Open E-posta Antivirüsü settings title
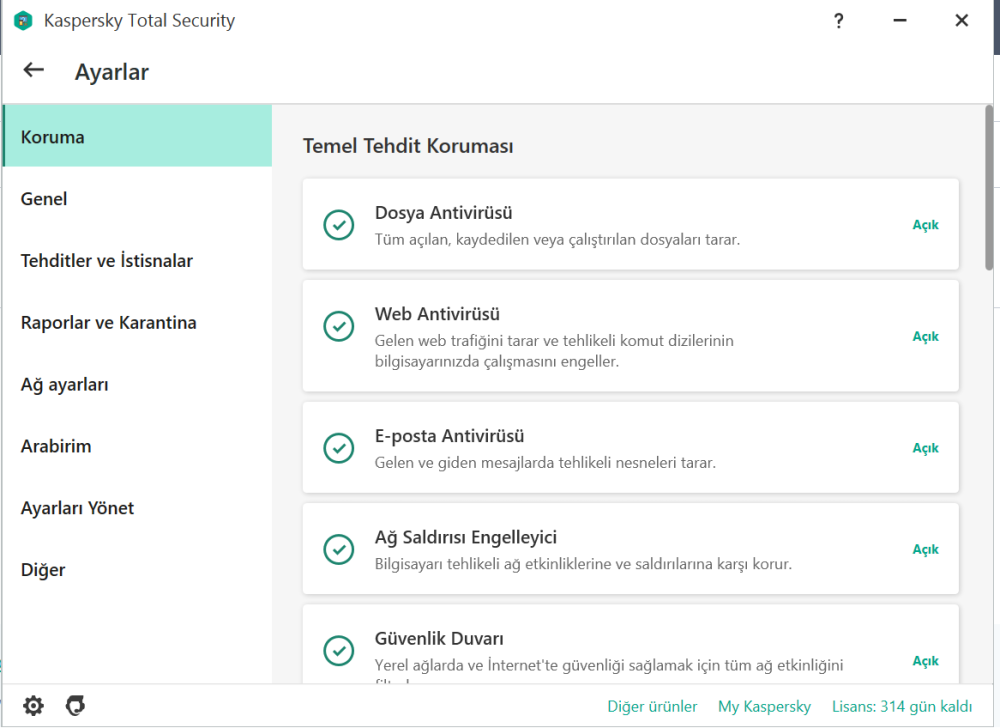Screen dimensions: 1000x728 (449, 435)
